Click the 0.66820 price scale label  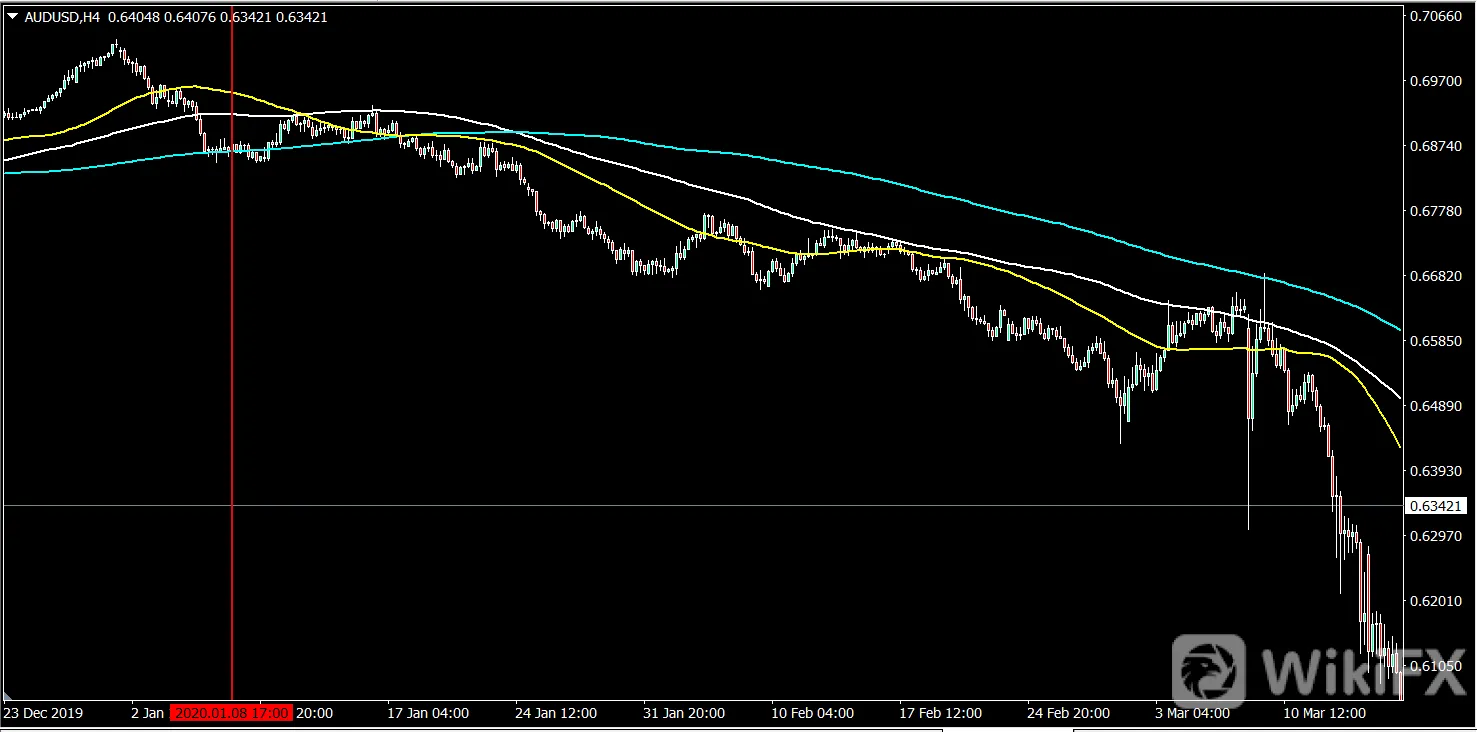coord(1435,276)
